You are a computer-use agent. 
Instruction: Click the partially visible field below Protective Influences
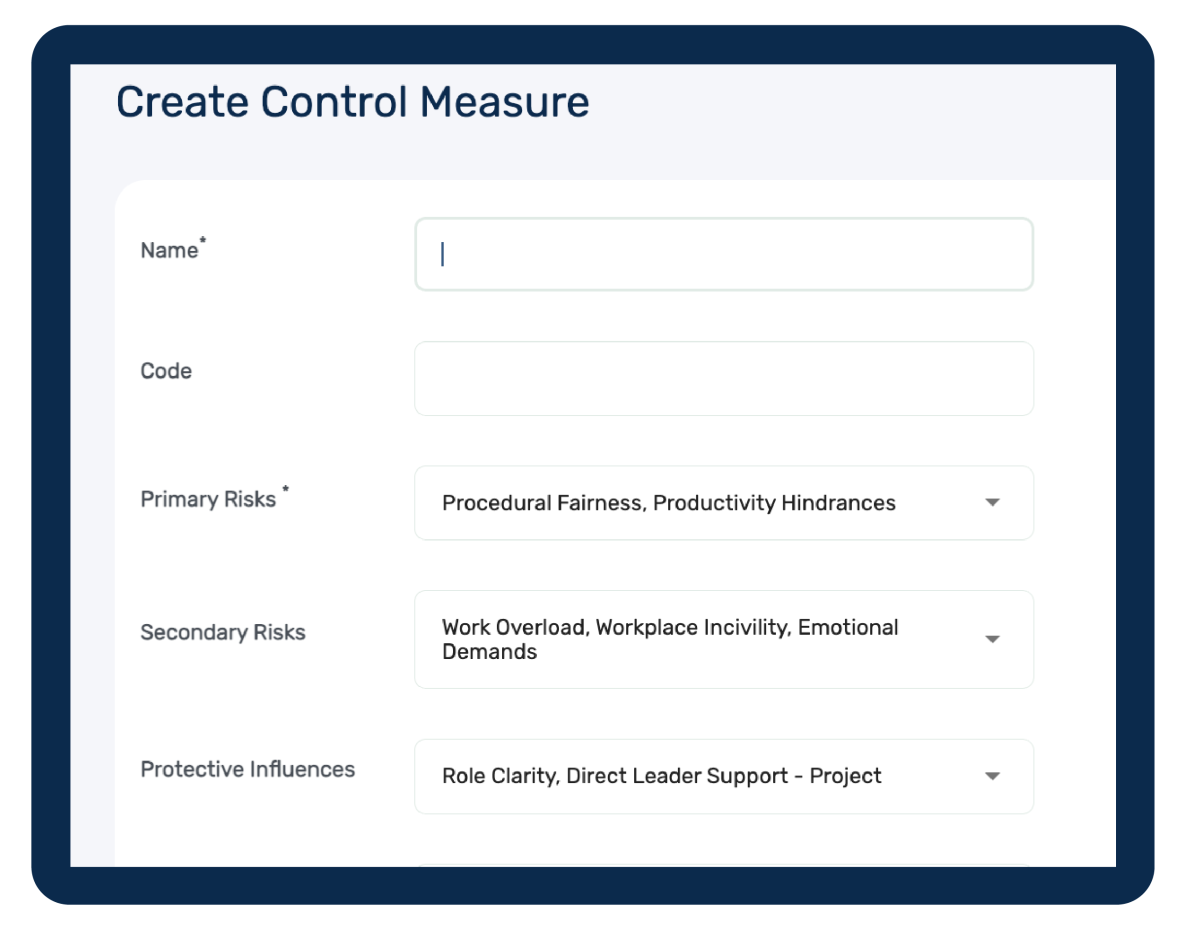(723, 864)
